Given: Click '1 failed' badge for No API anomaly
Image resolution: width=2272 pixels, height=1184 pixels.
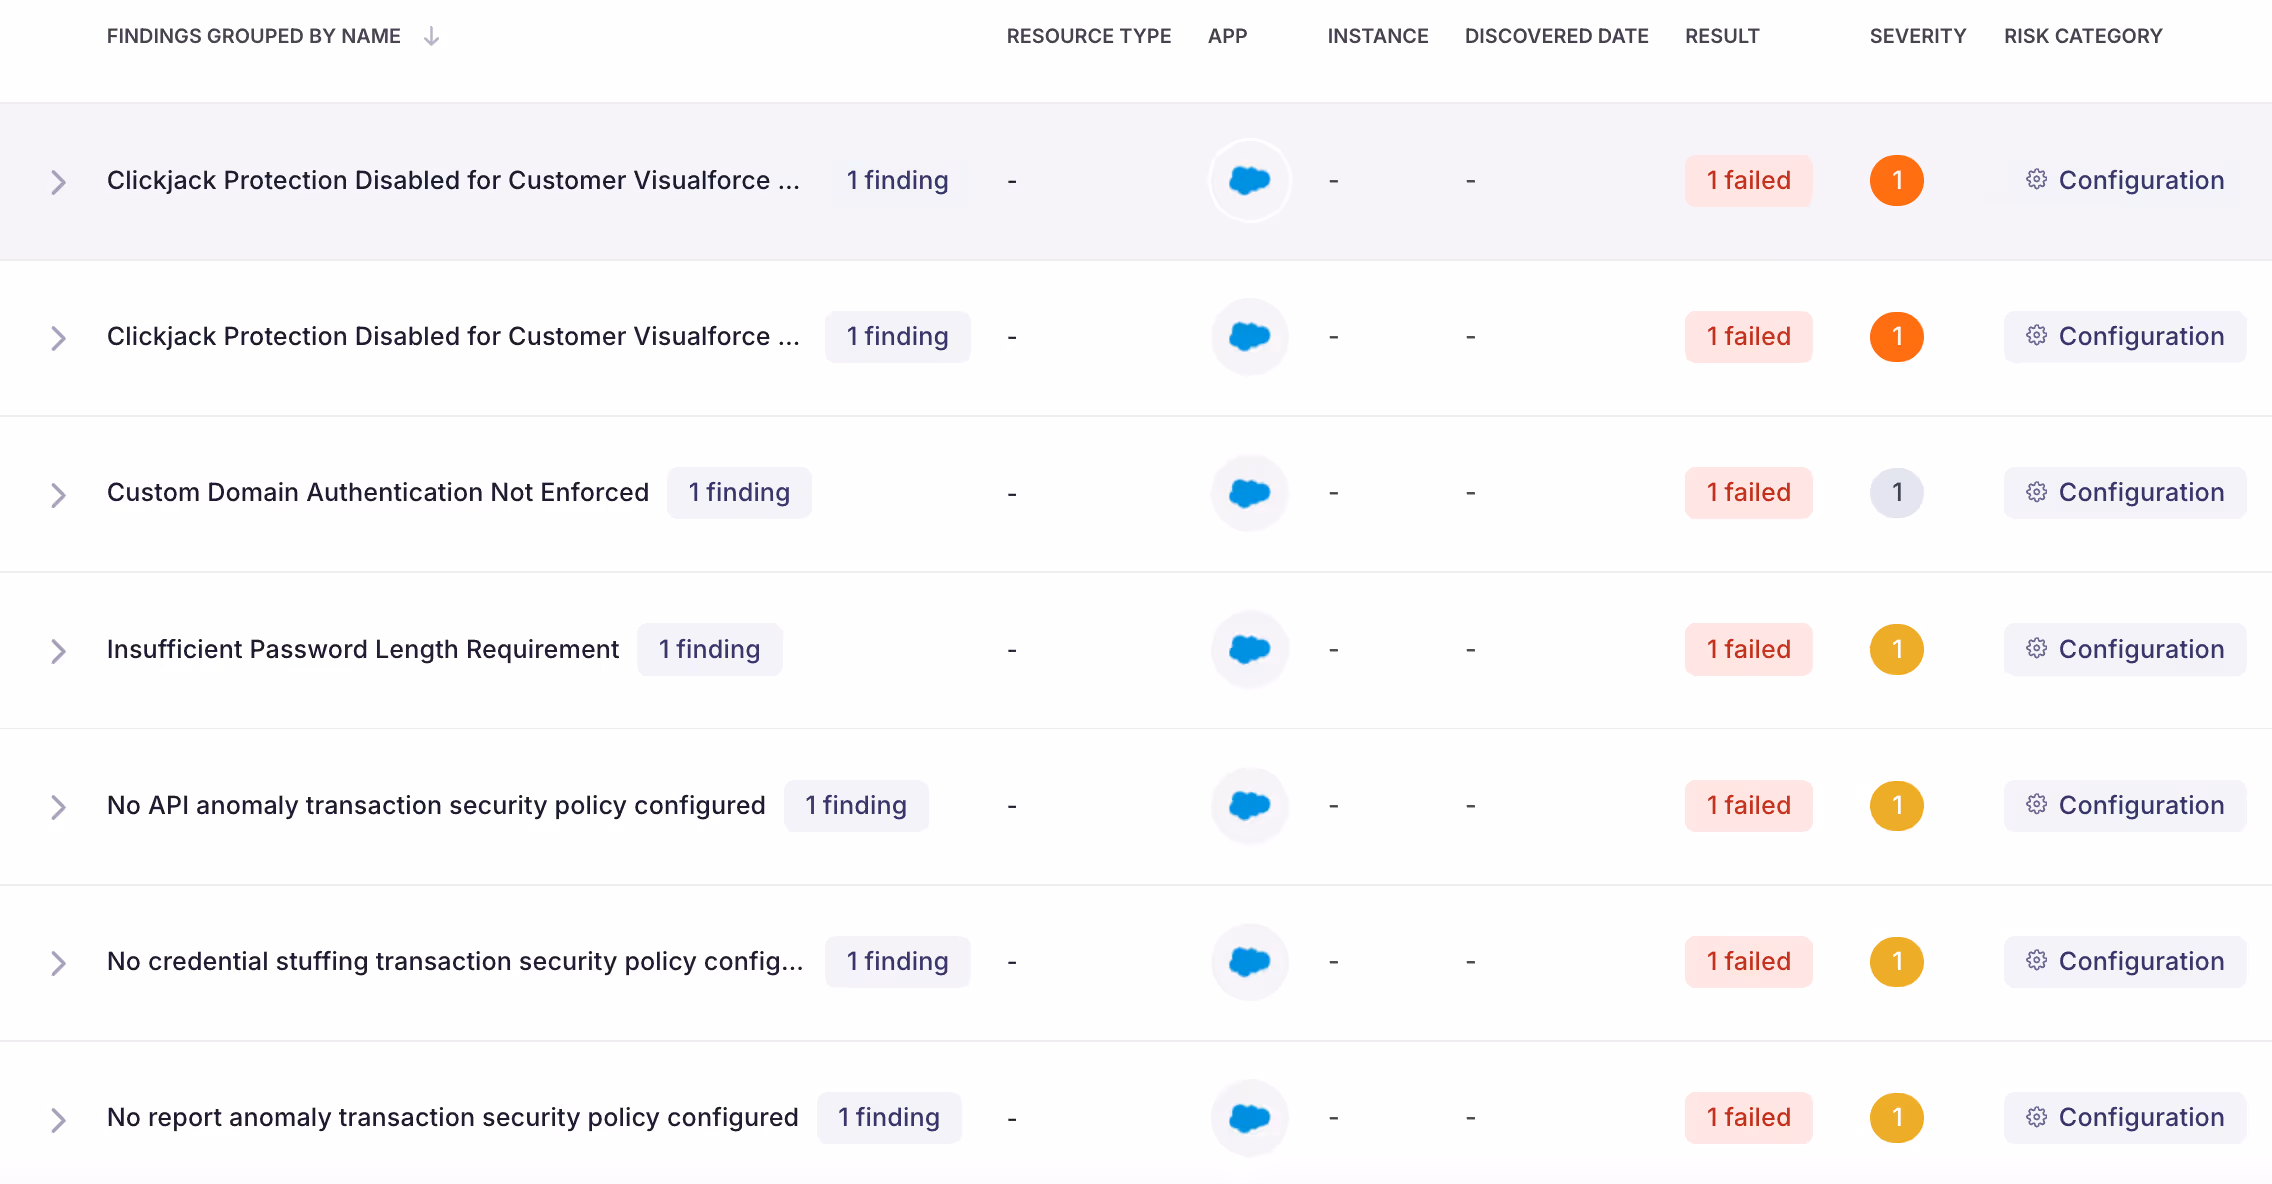Looking at the screenshot, I should (x=1748, y=805).
